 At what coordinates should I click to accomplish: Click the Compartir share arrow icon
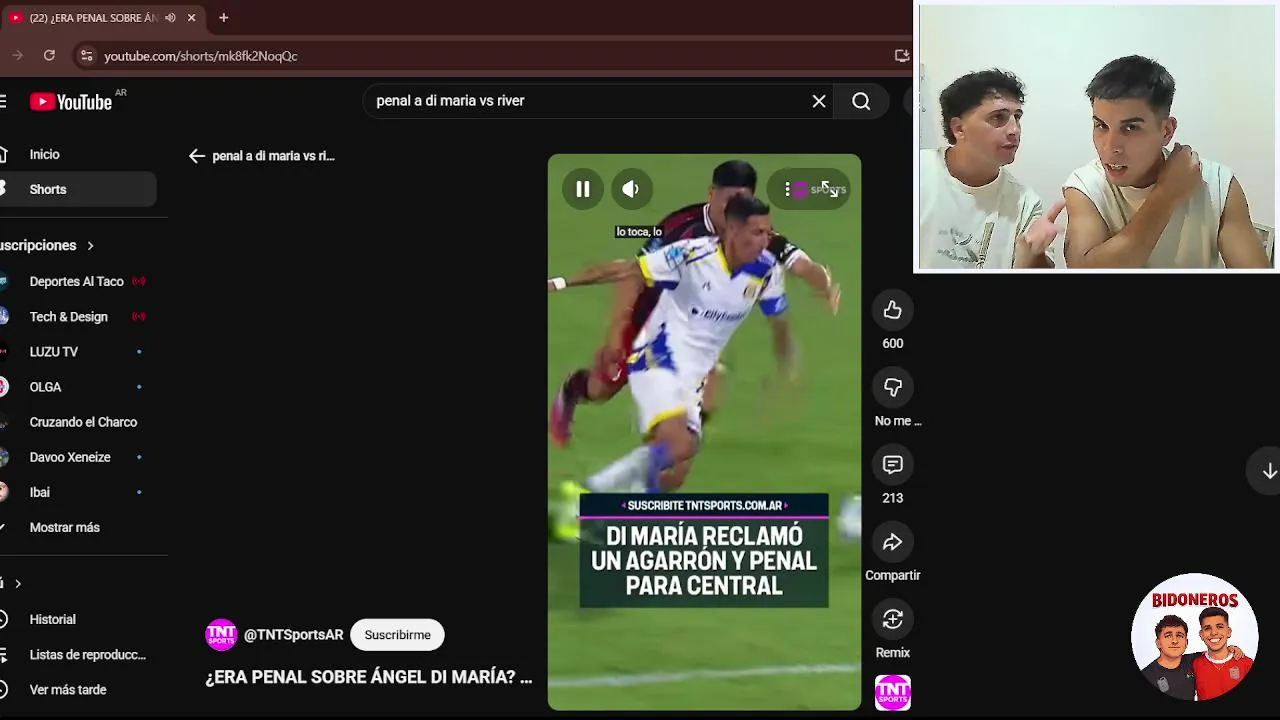pos(893,542)
